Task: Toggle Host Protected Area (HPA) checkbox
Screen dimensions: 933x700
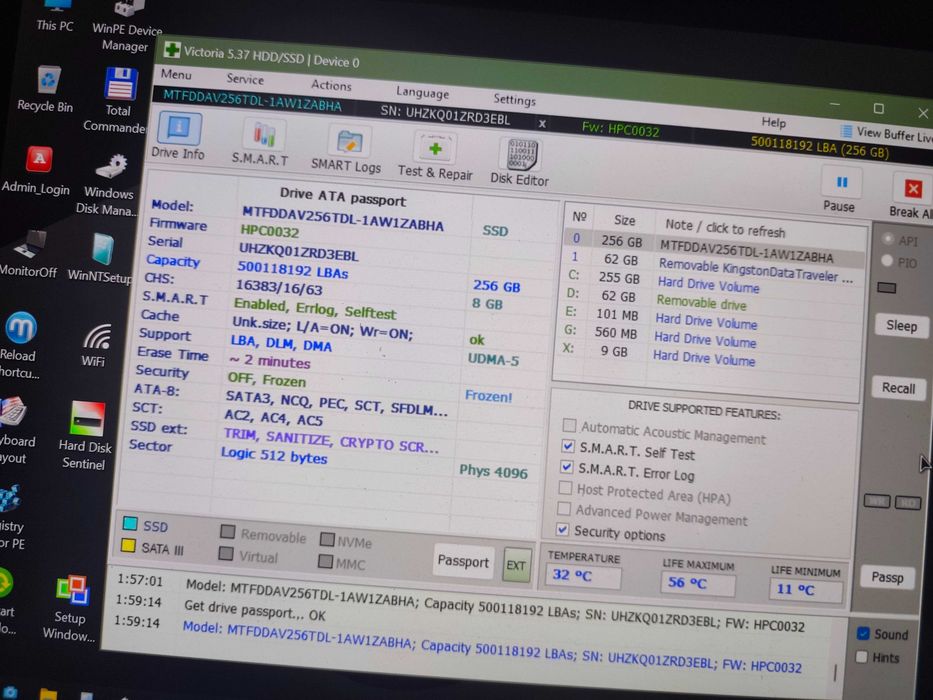Action: [x=565, y=488]
